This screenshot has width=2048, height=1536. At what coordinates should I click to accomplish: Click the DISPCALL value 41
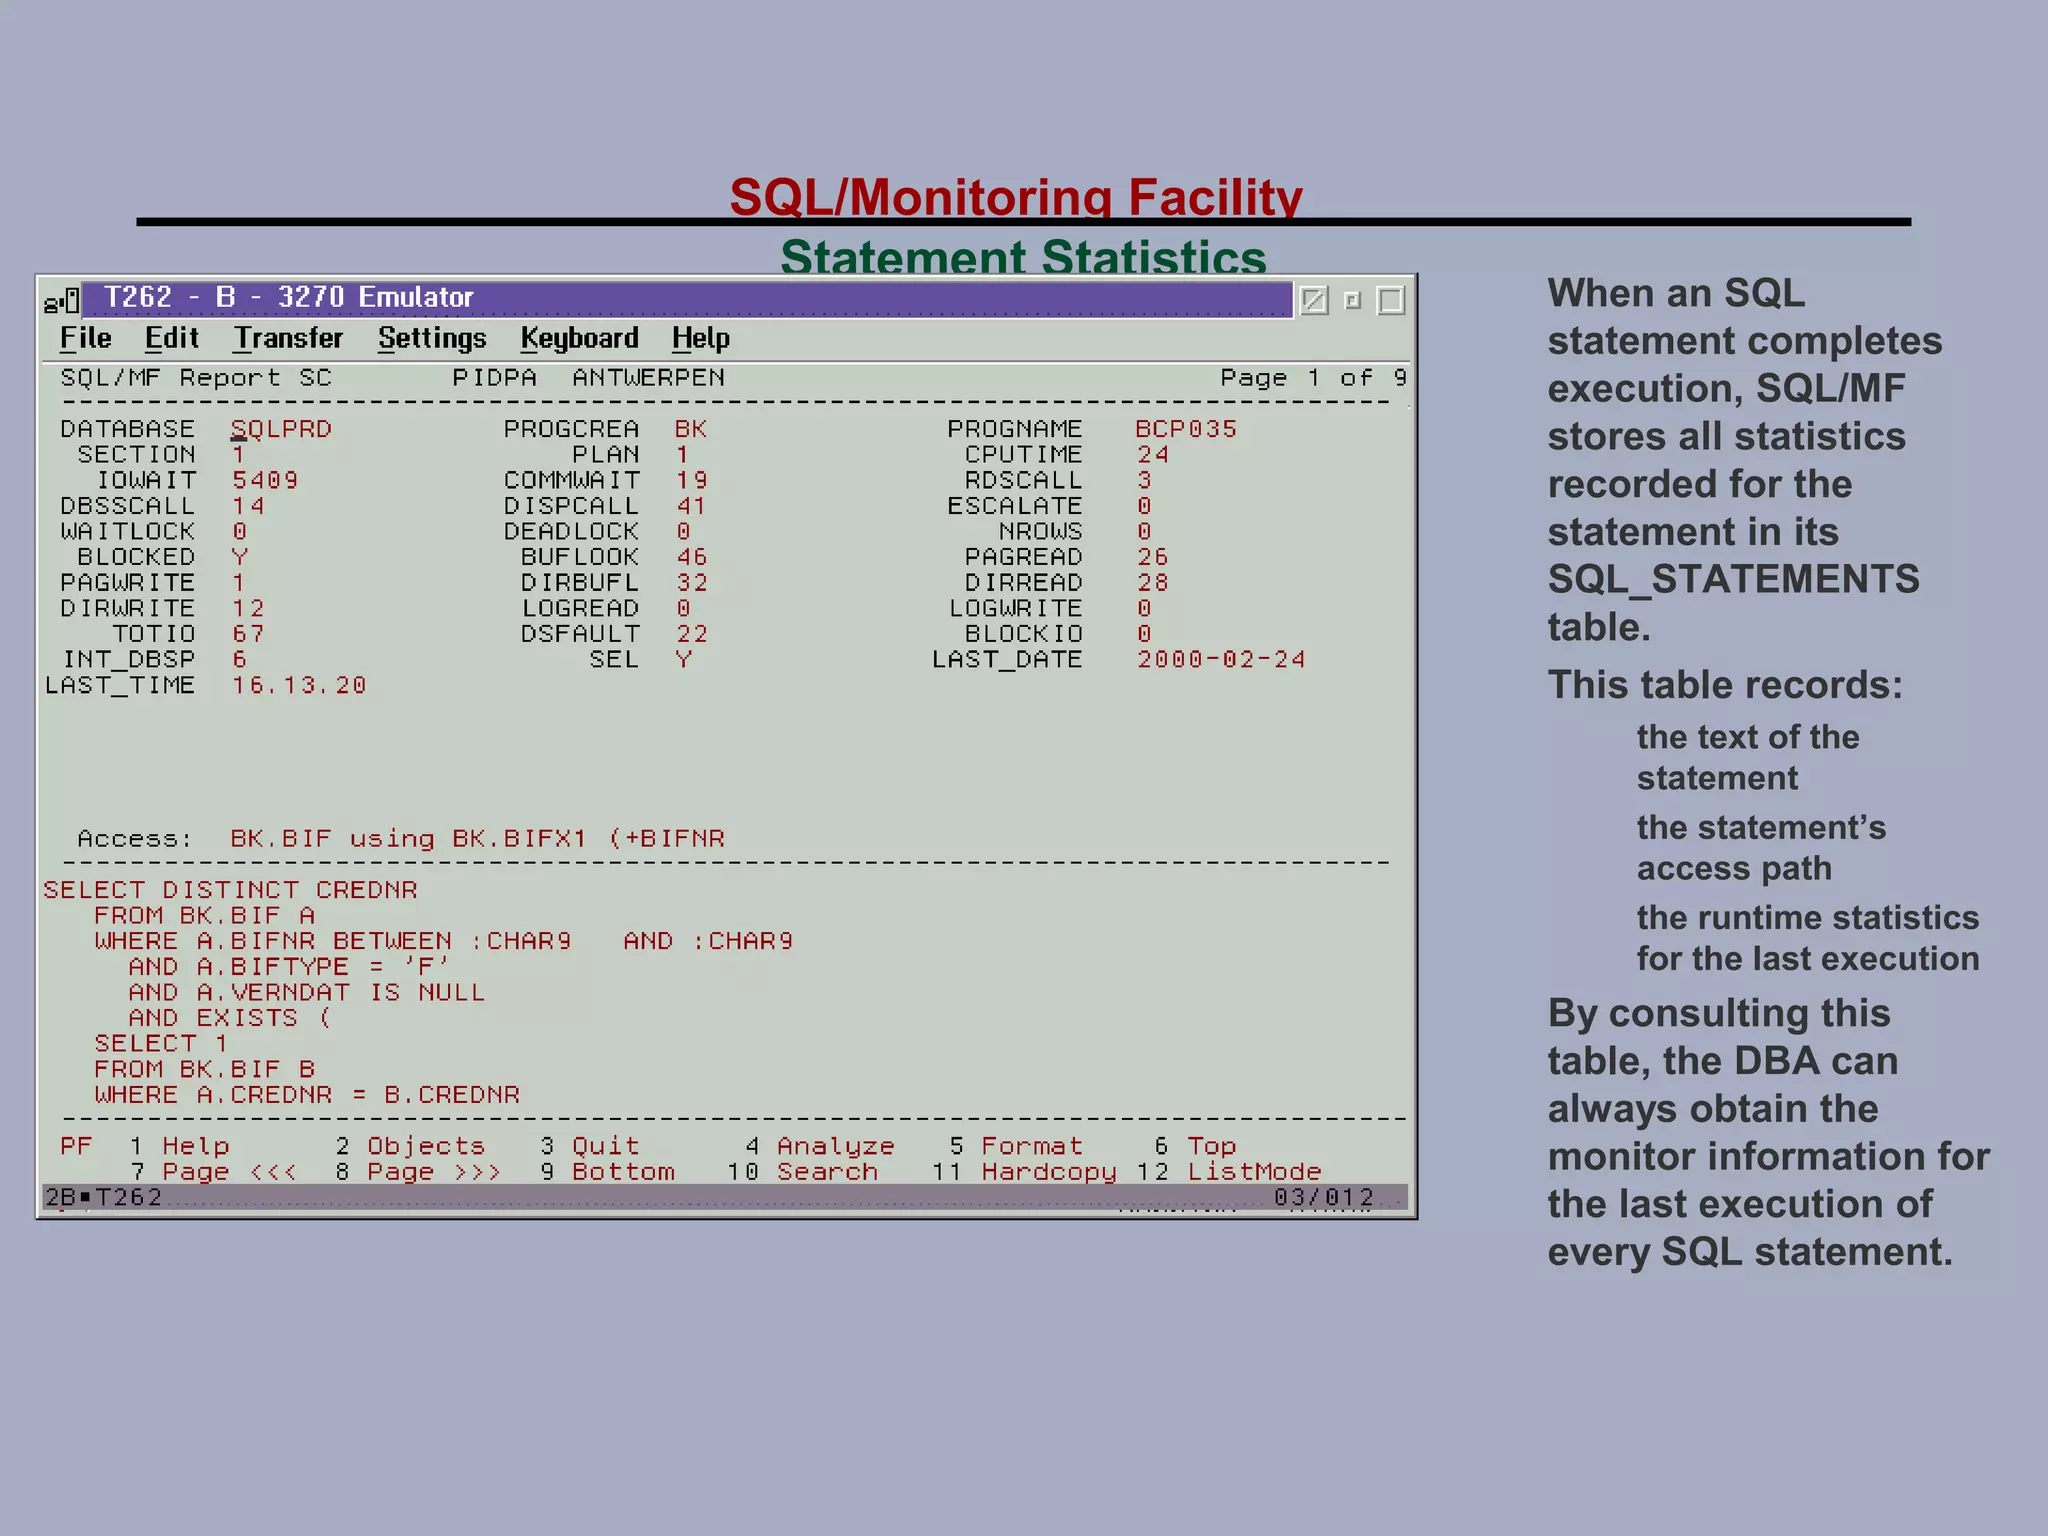[x=691, y=506]
